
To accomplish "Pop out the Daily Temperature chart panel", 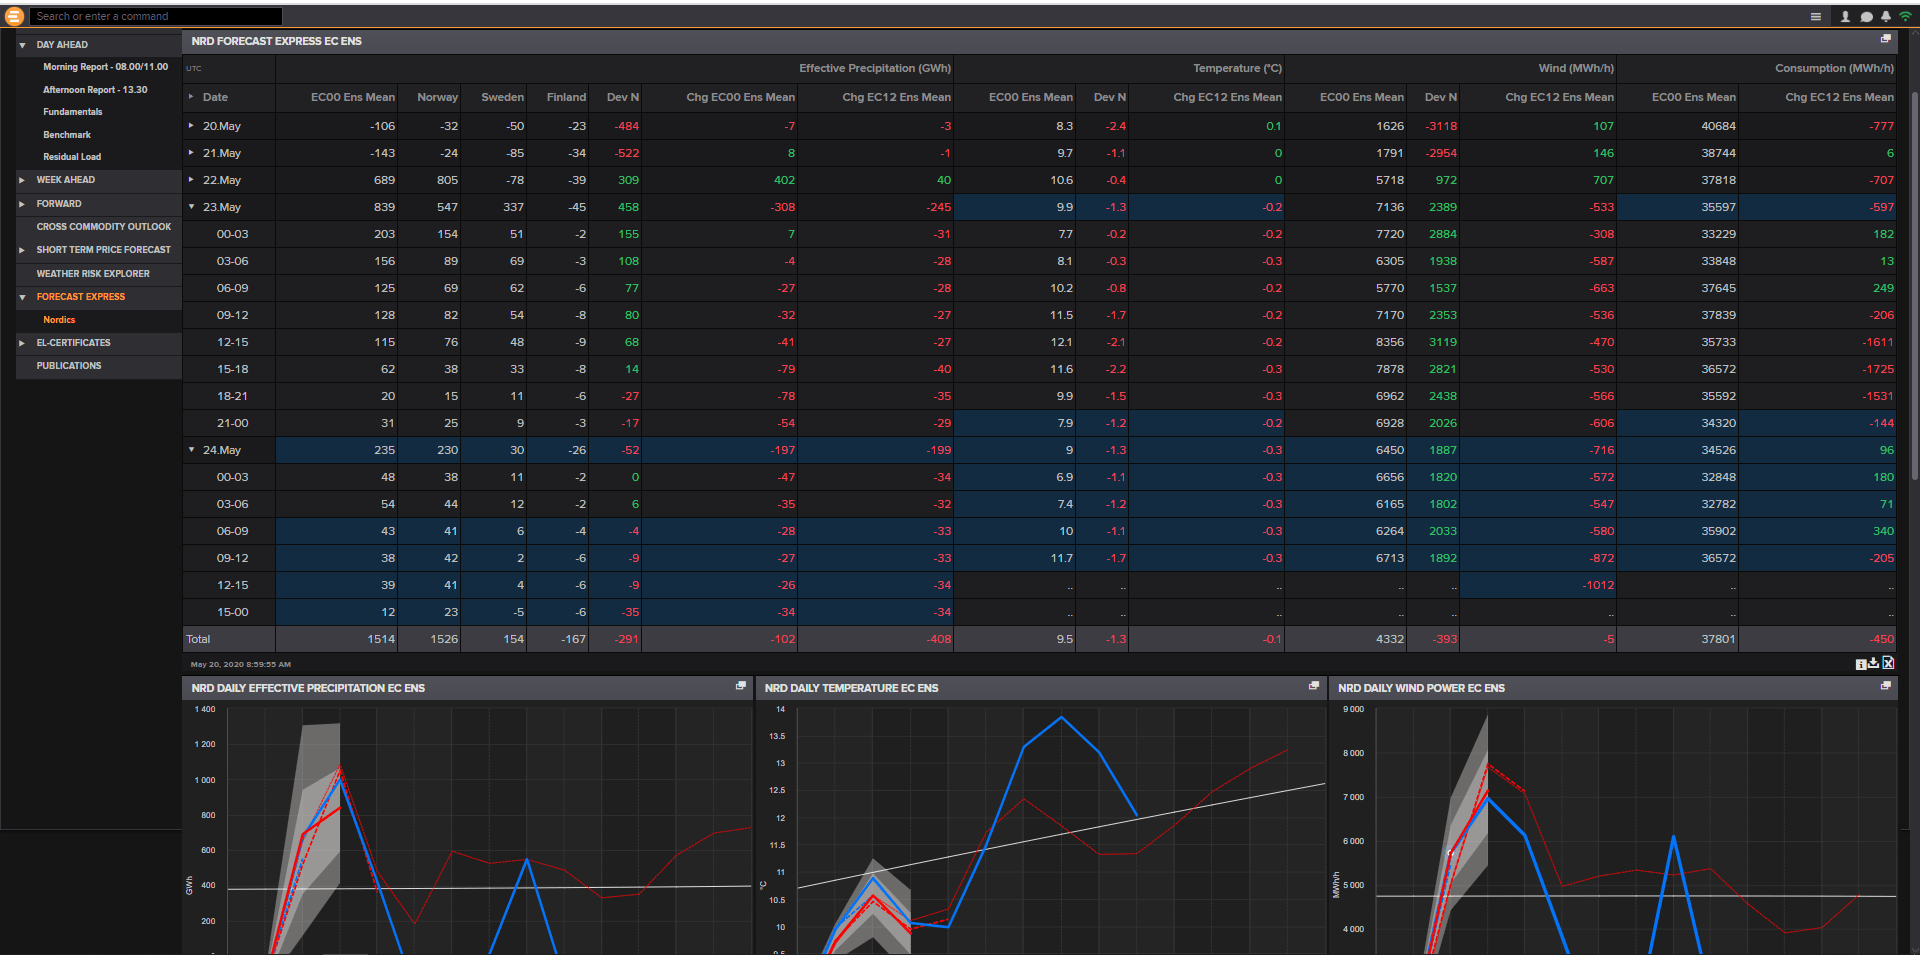I will point(1313,686).
